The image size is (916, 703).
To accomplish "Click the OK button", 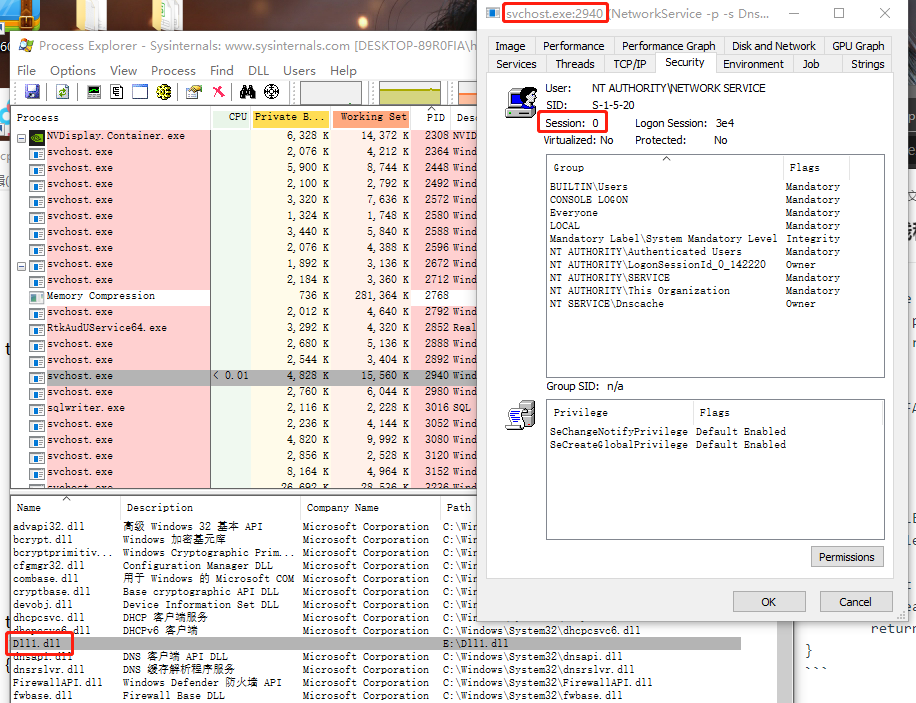I will coord(768,602).
